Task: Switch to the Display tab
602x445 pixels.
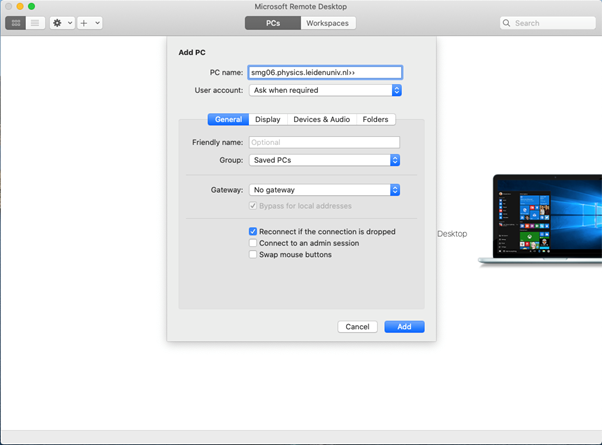Action: pos(268,119)
